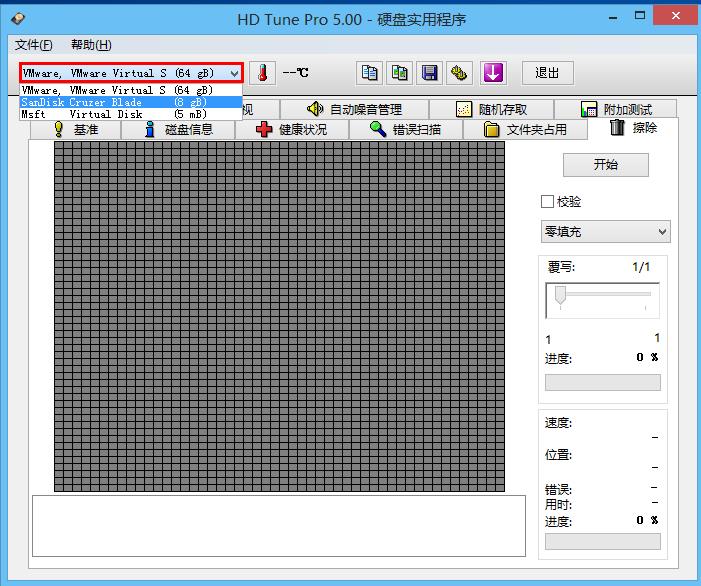
Task: Maximize the HD Tune Pro window
Action: (640, 16)
